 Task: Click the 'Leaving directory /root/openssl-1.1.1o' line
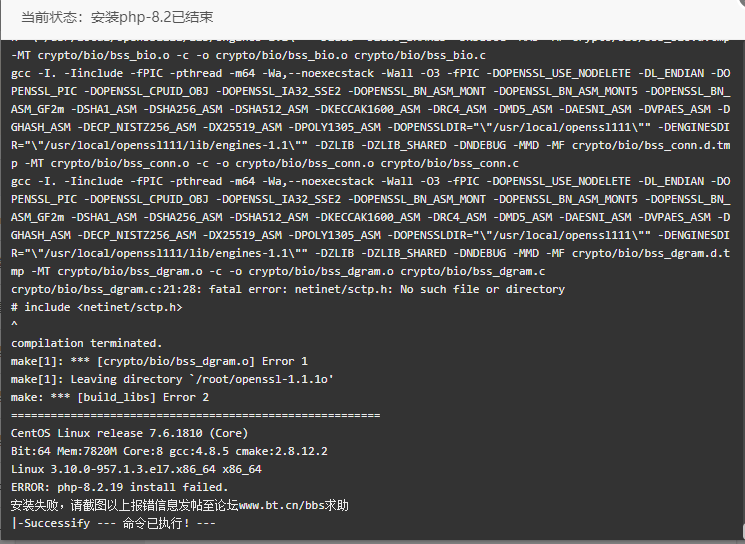172,379
